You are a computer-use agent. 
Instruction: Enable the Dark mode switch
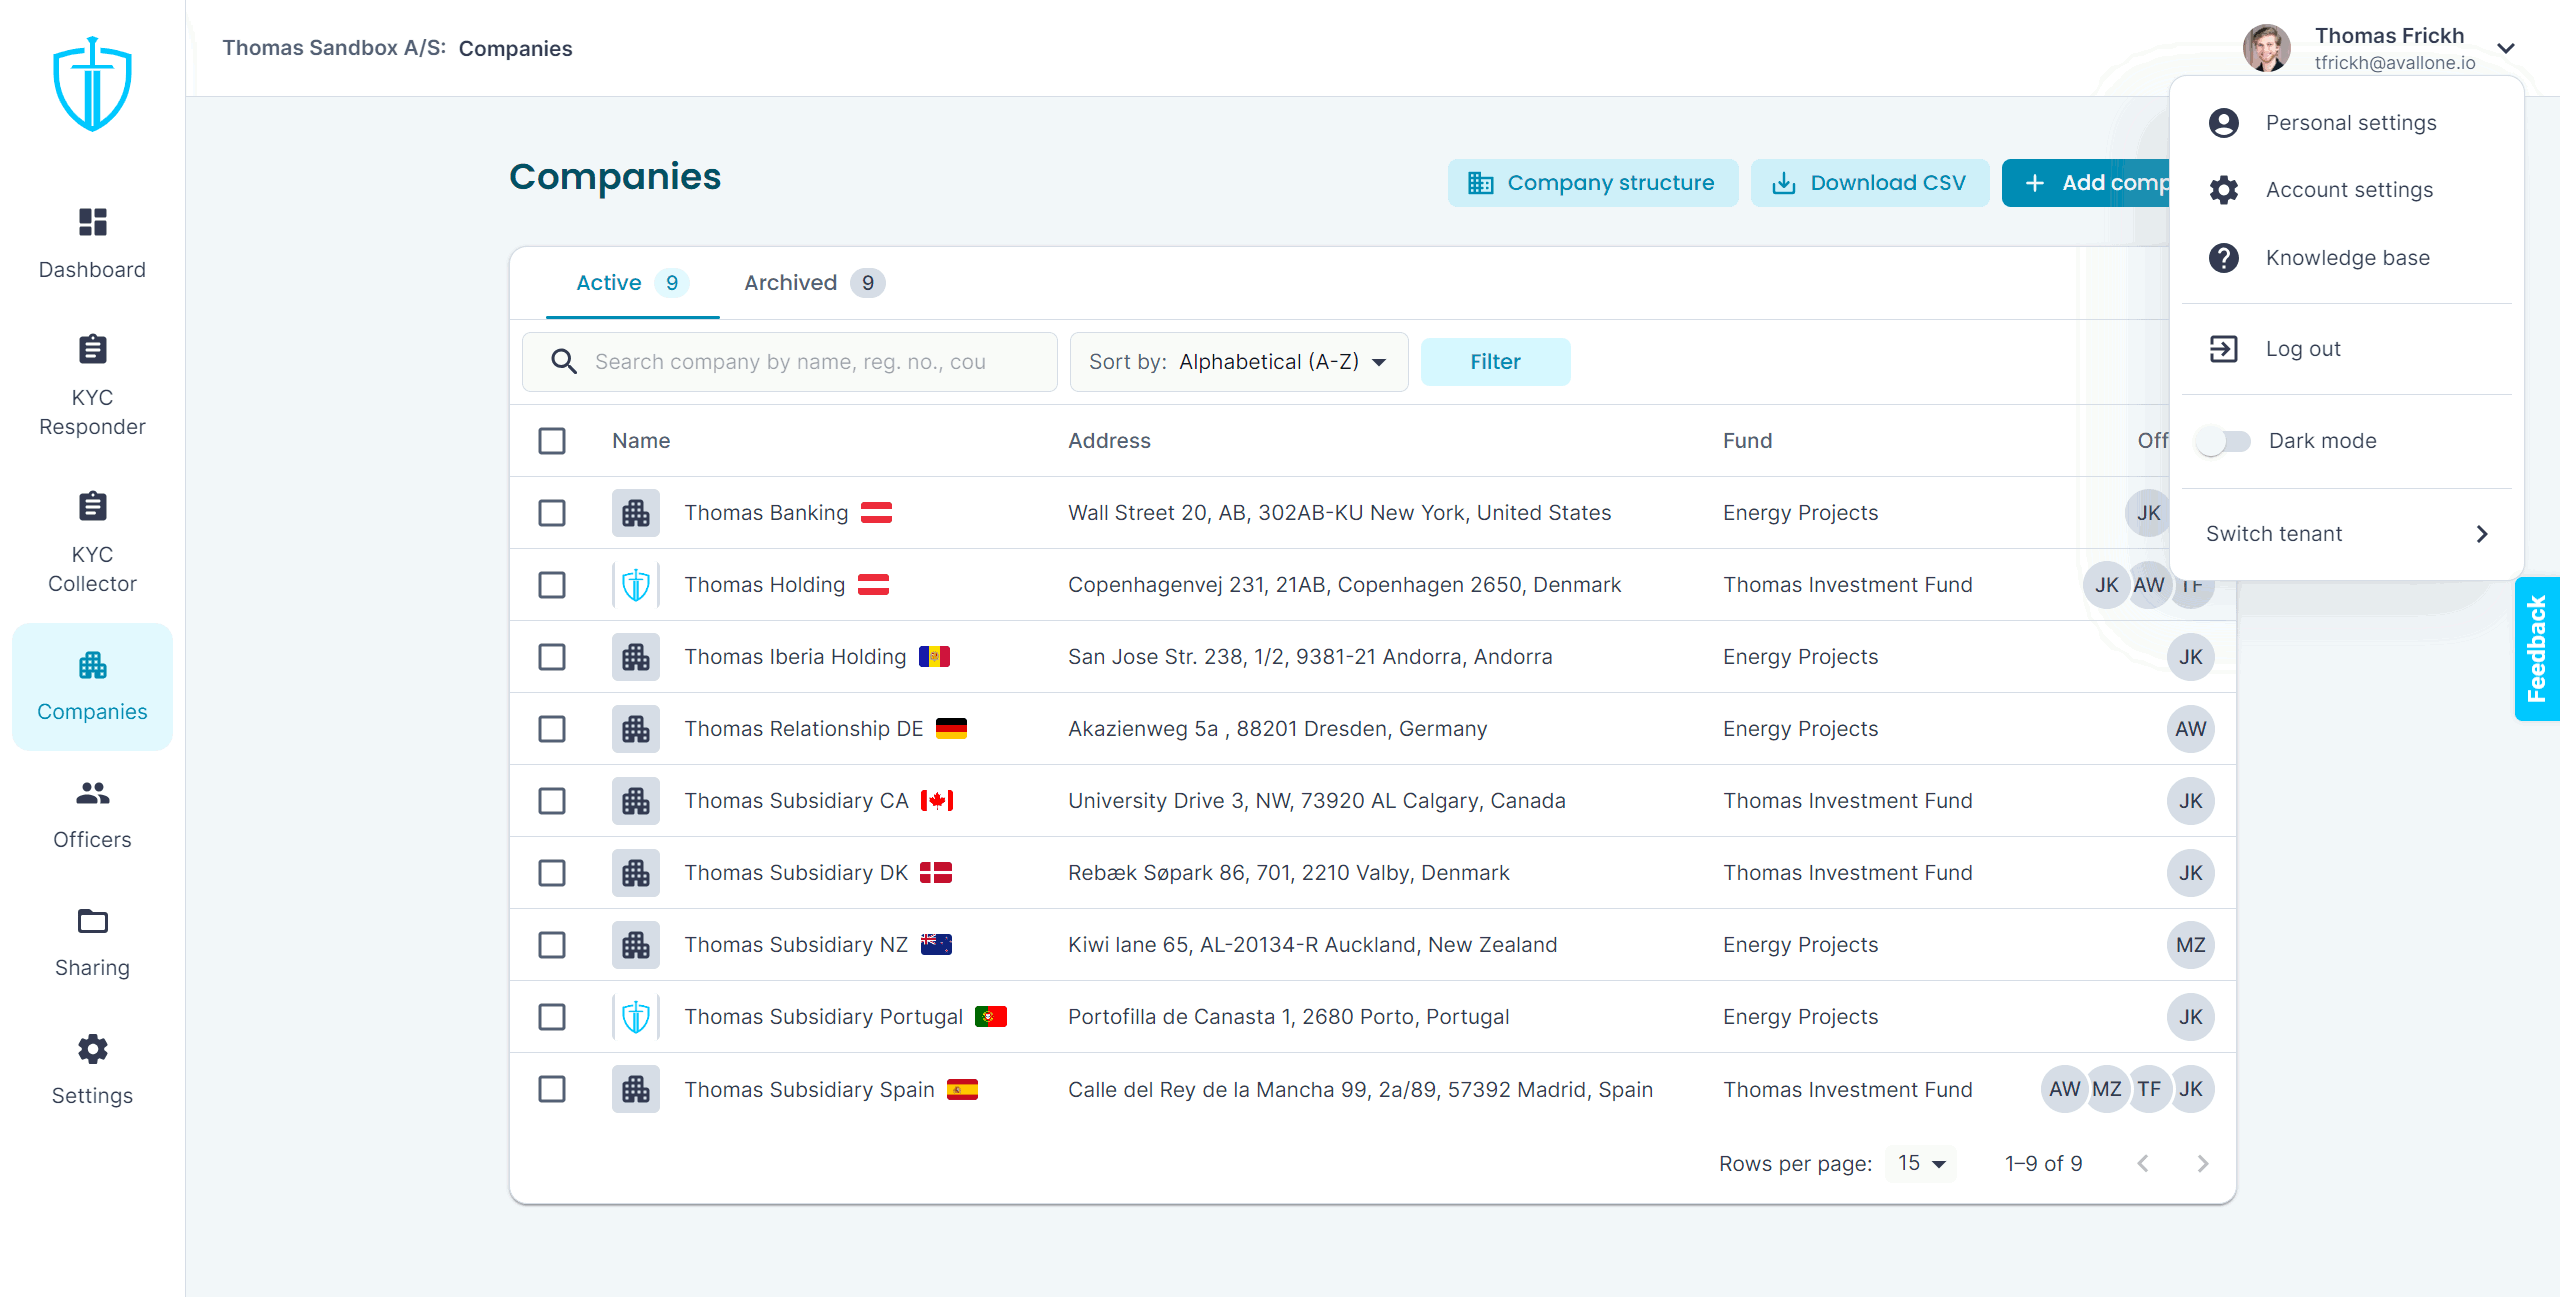click(2223, 441)
